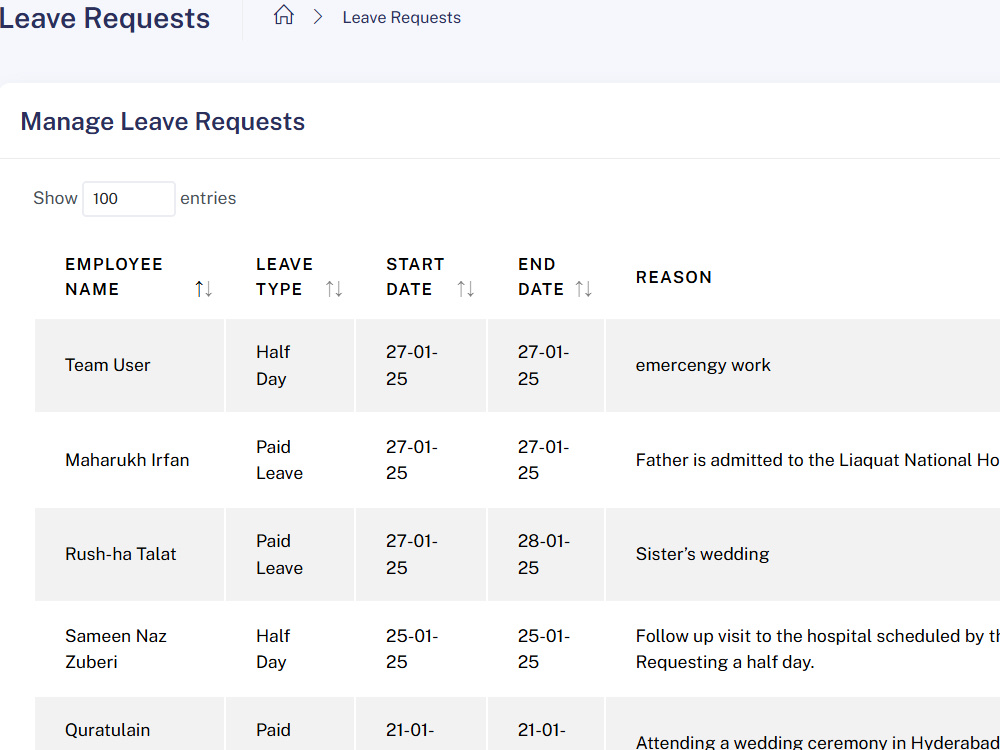Image resolution: width=1000 pixels, height=750 pixels.
Task: Sort table by Employee Name arrows
Action: [203, 289]
